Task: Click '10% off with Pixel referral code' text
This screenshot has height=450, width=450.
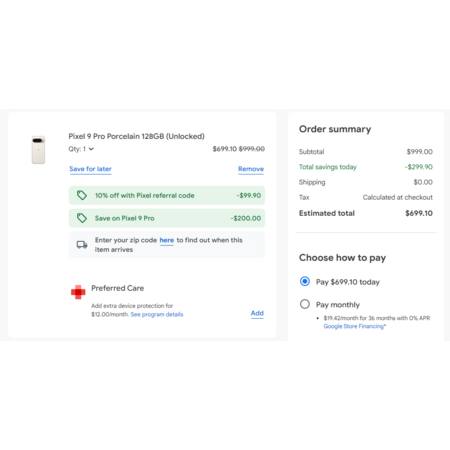Action: tap(145, 195)
